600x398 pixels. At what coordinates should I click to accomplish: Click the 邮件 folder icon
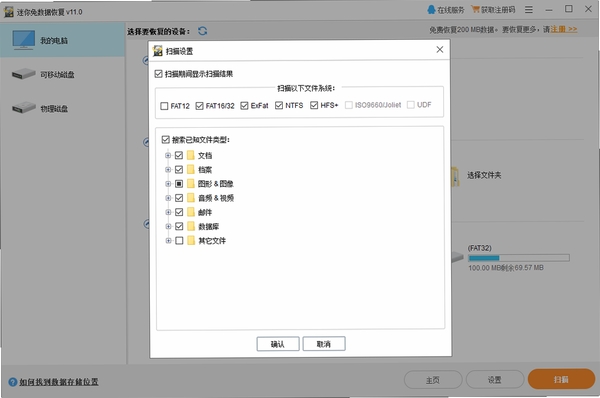(x=191, y=212)
